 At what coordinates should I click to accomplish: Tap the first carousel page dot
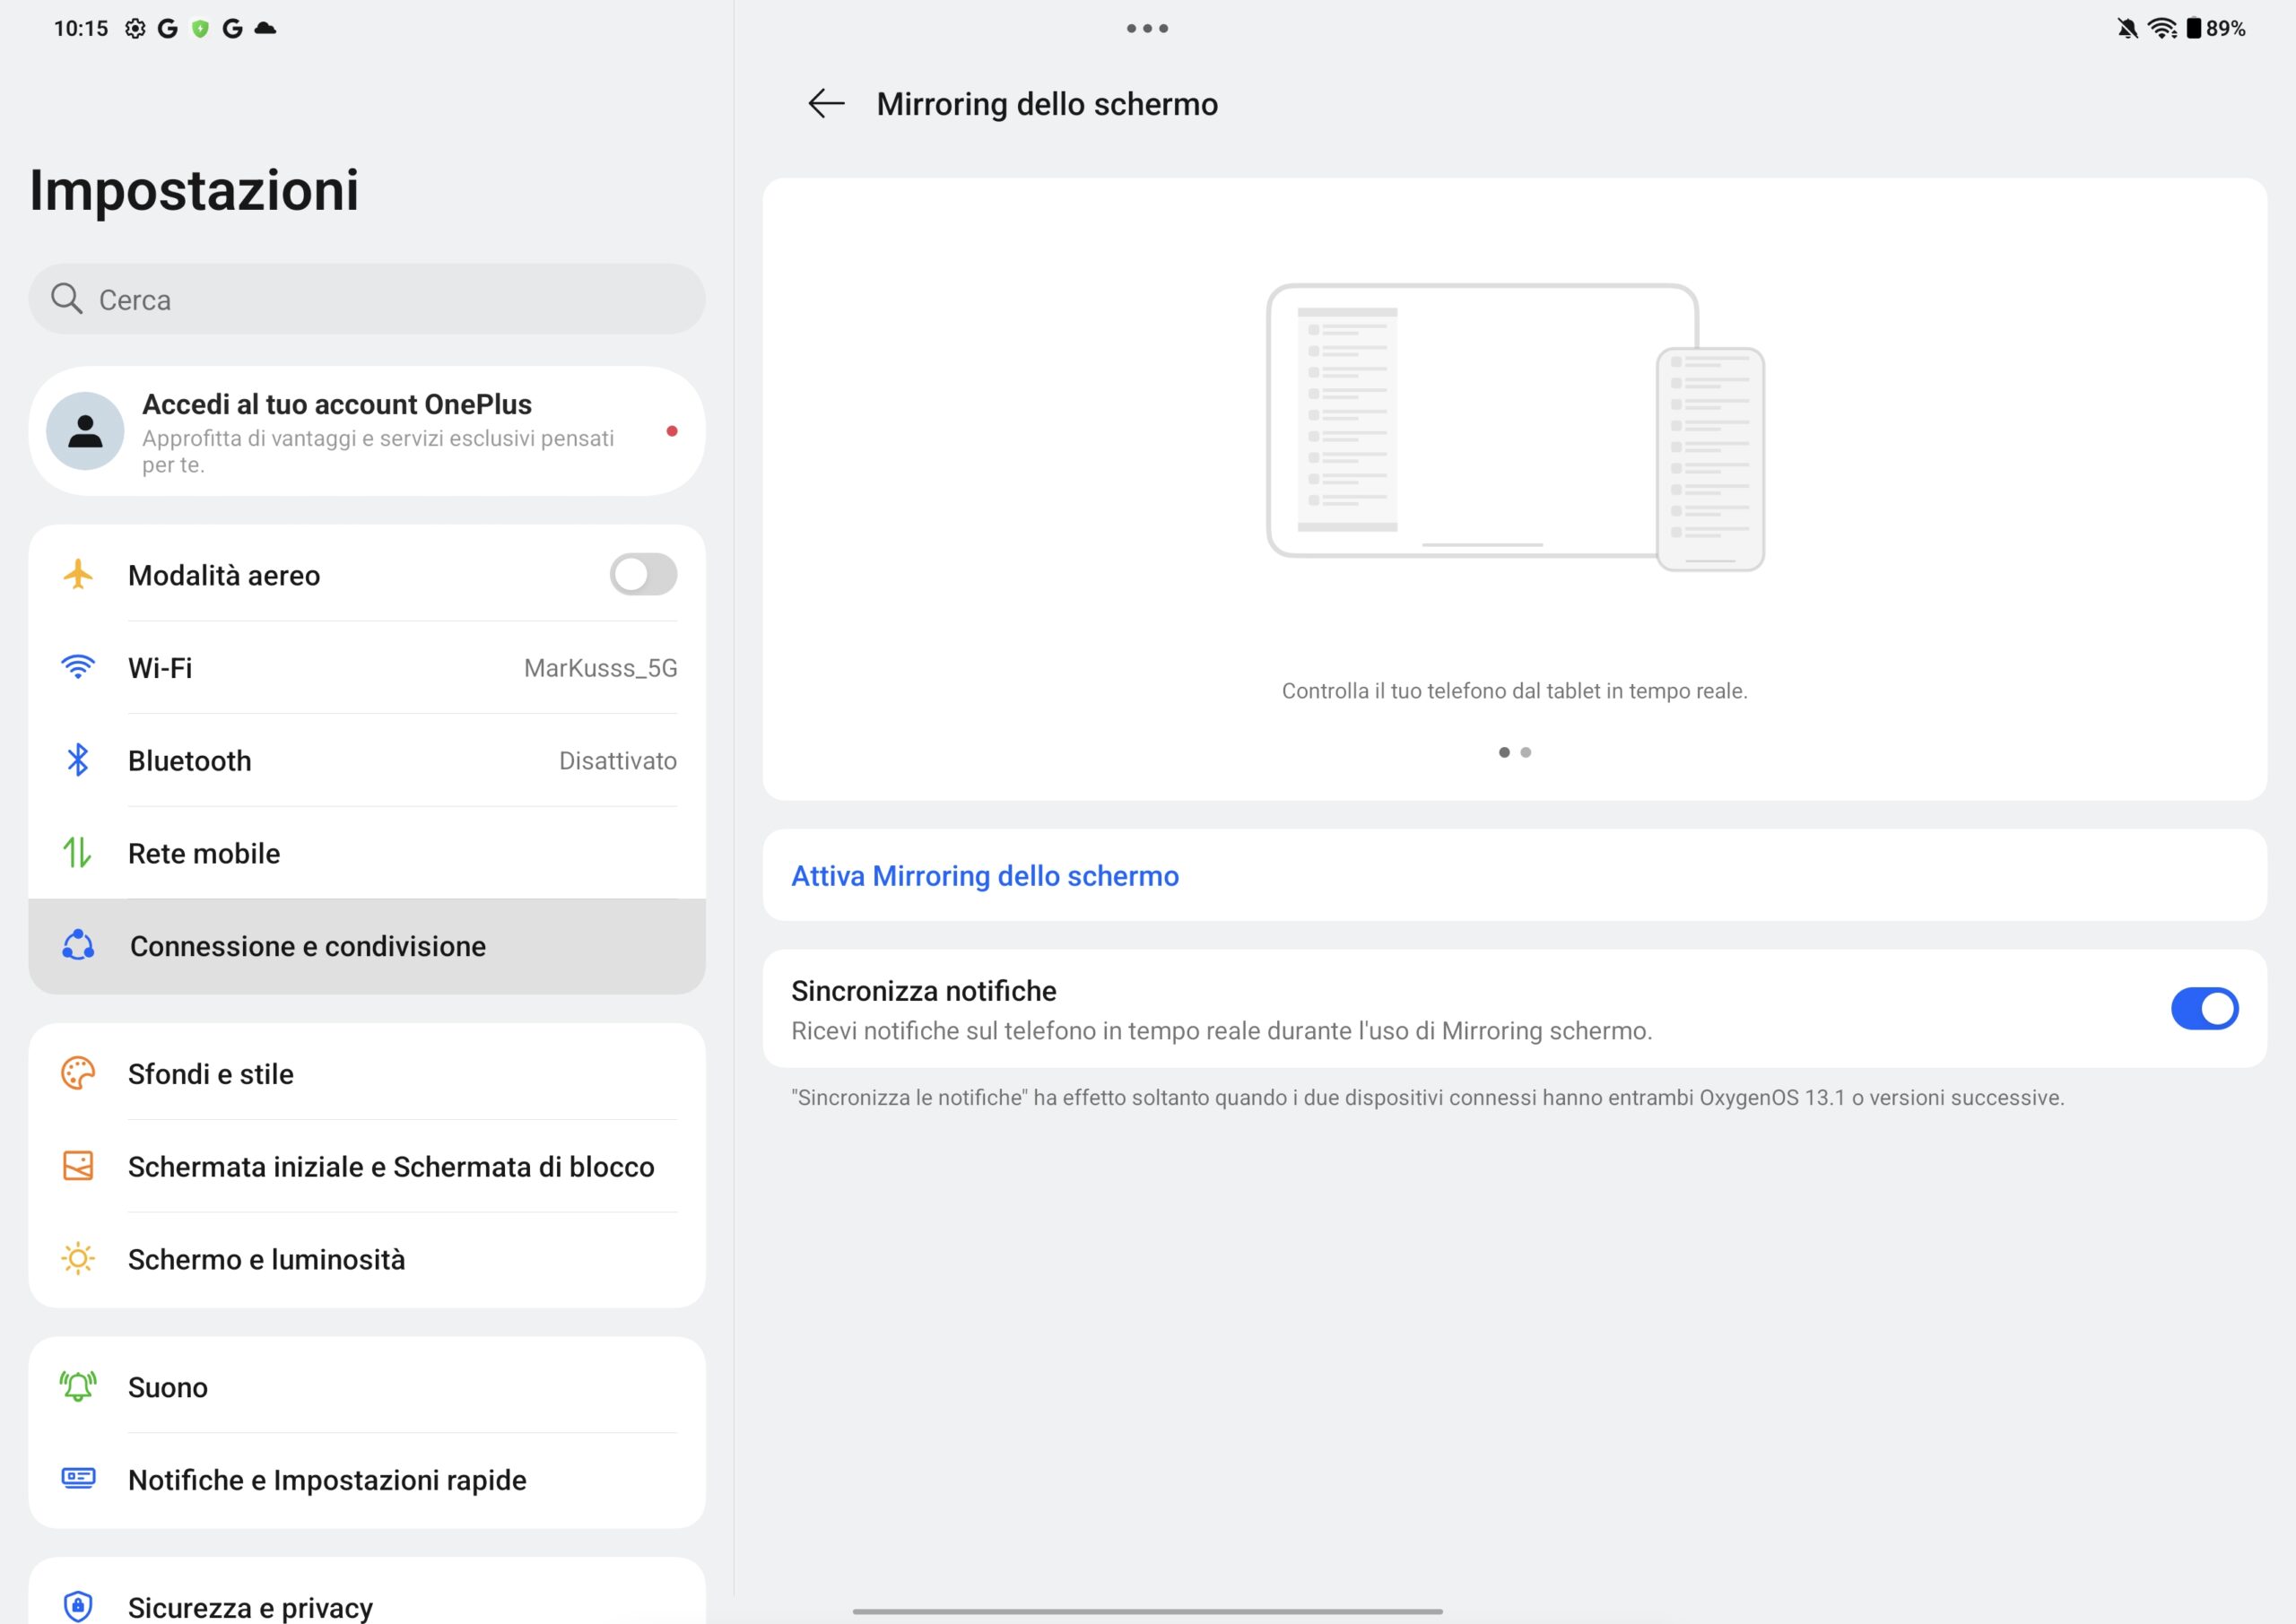(x=1504, y=752)
